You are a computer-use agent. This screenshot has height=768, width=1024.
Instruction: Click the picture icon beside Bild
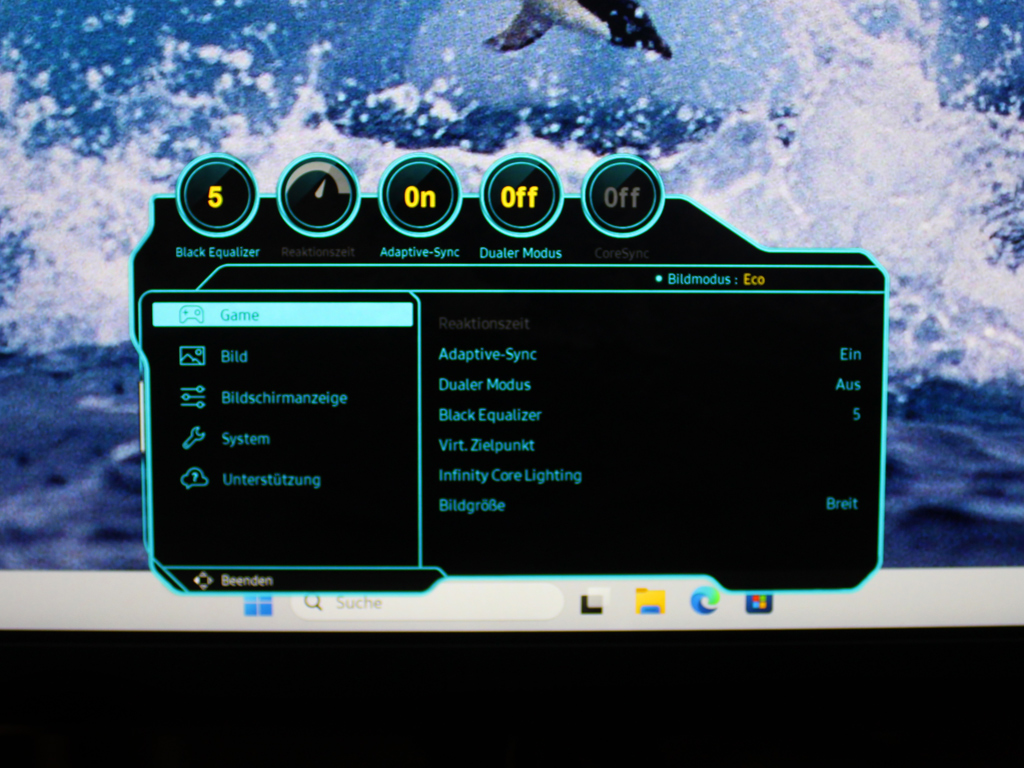[x=192, y=356]
